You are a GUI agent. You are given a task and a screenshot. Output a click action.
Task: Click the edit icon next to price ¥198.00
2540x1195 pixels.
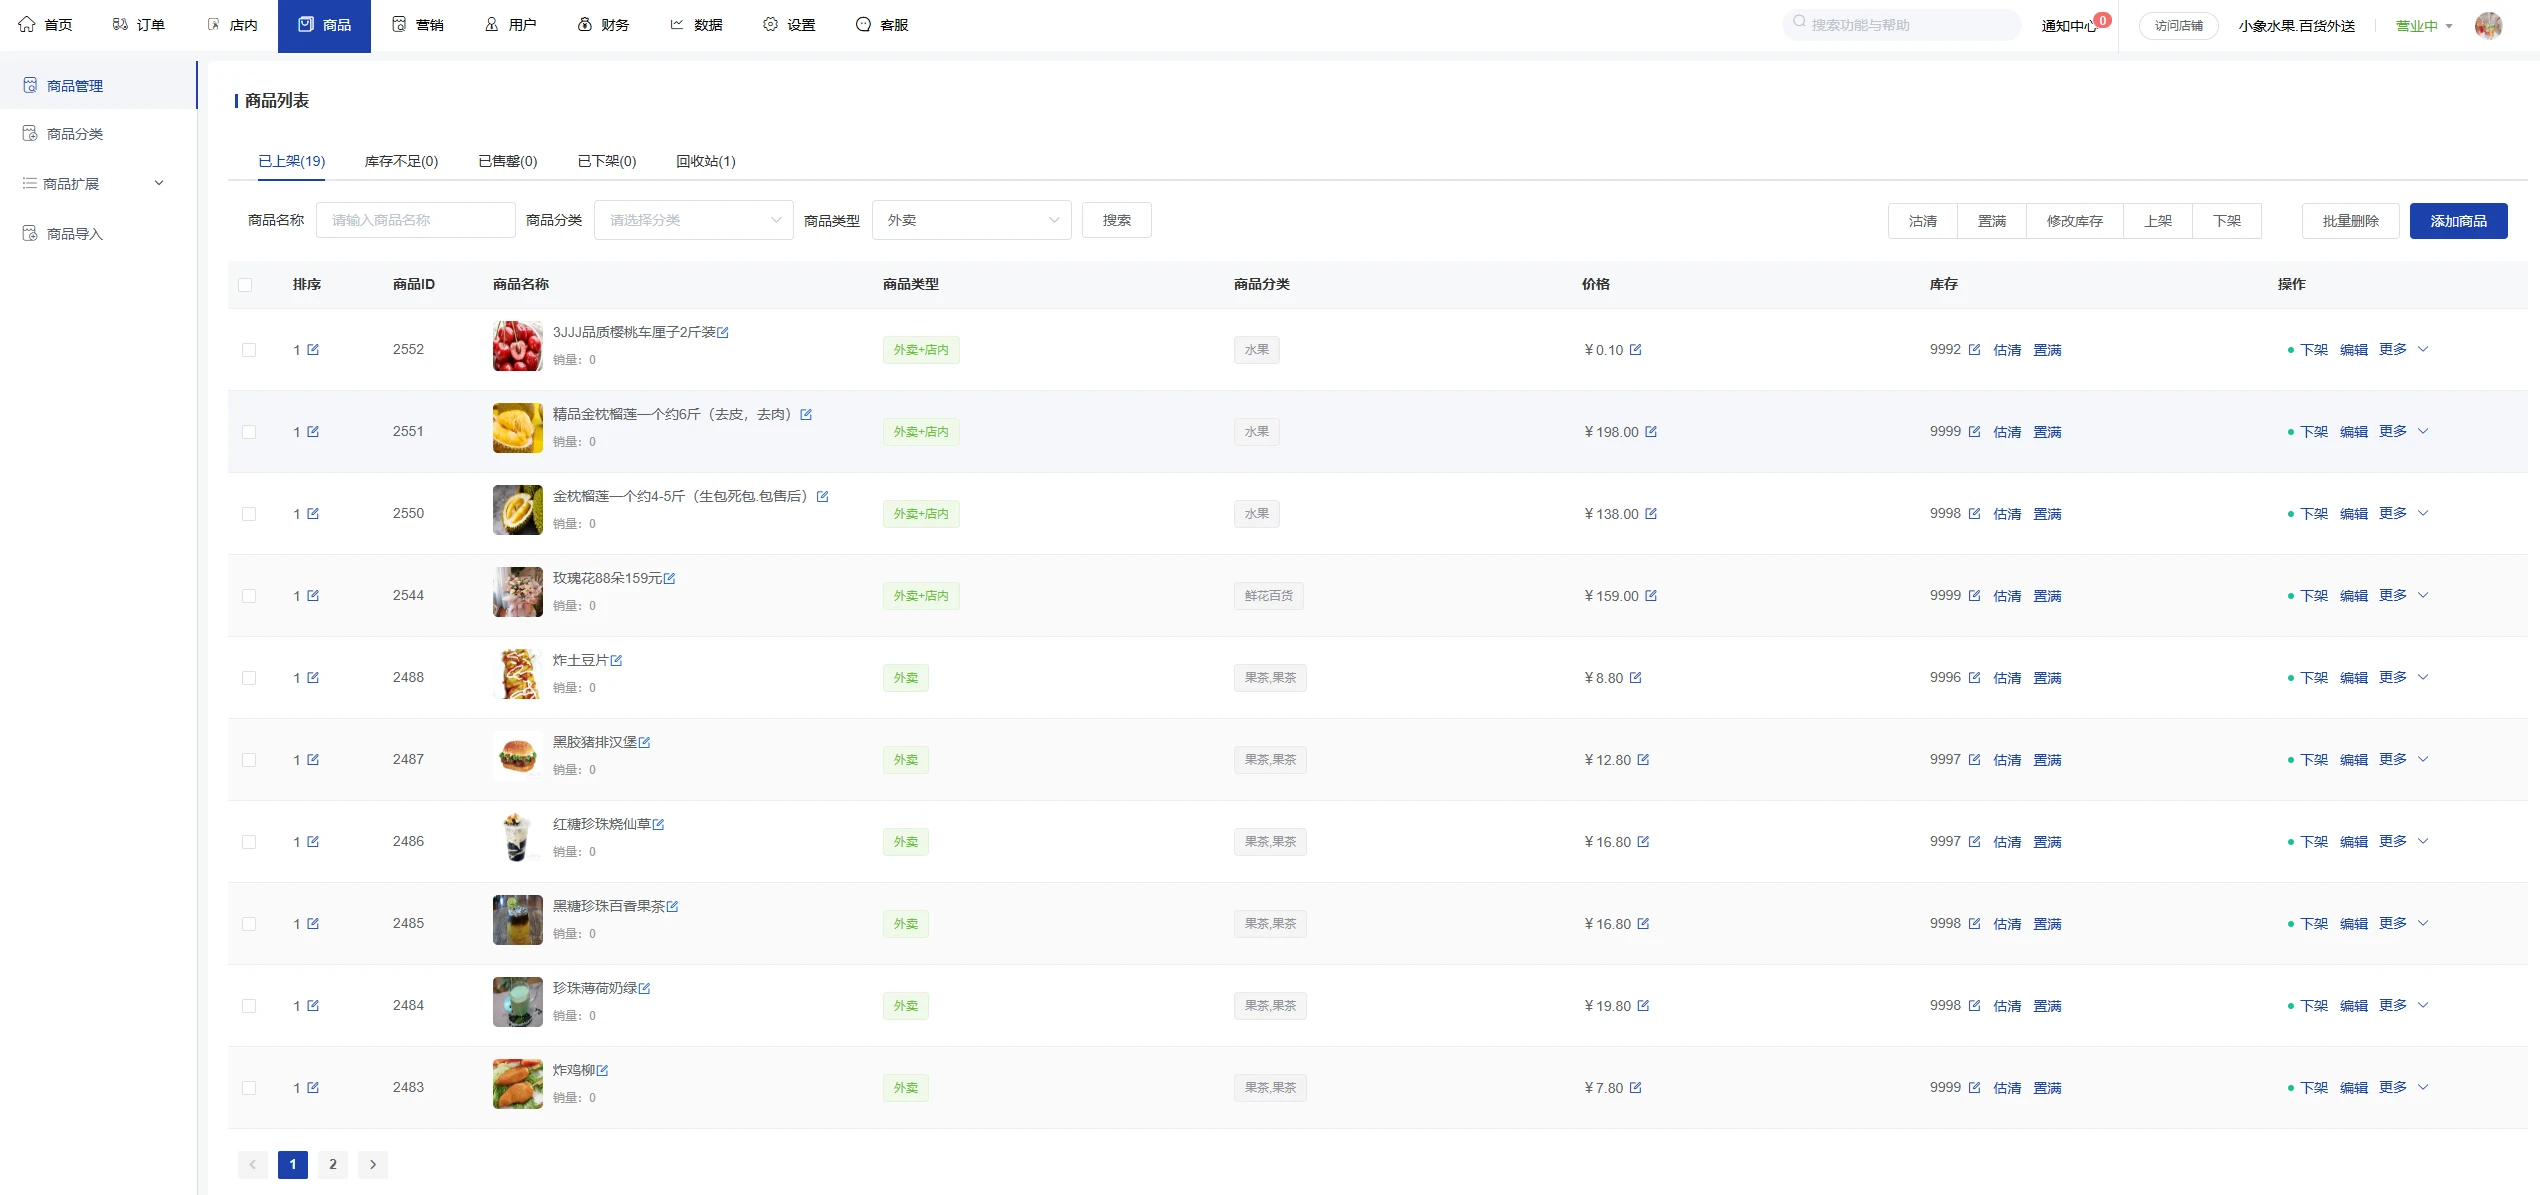[x=1651, y=432]
